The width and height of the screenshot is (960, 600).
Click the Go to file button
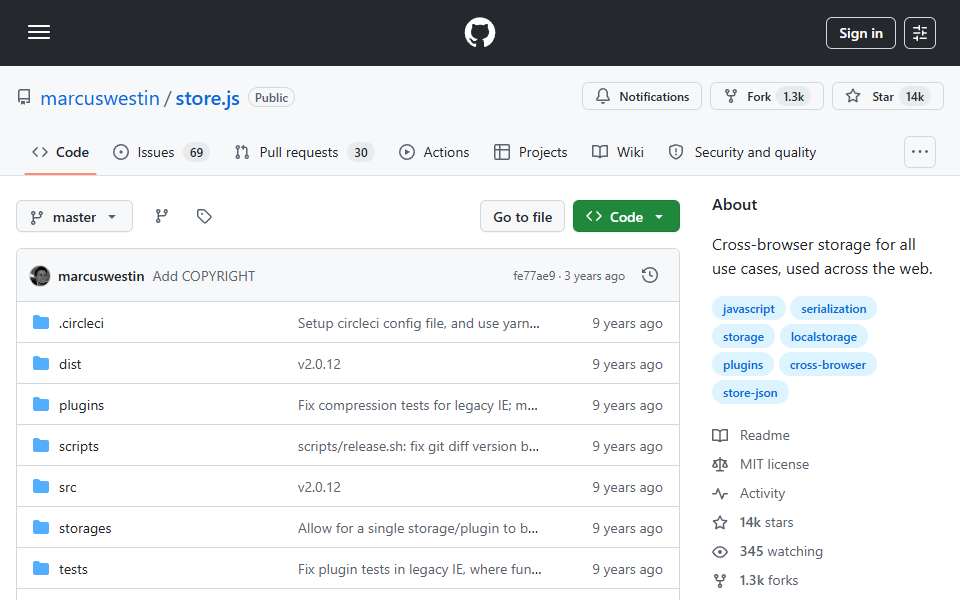(x=522, y=217)
